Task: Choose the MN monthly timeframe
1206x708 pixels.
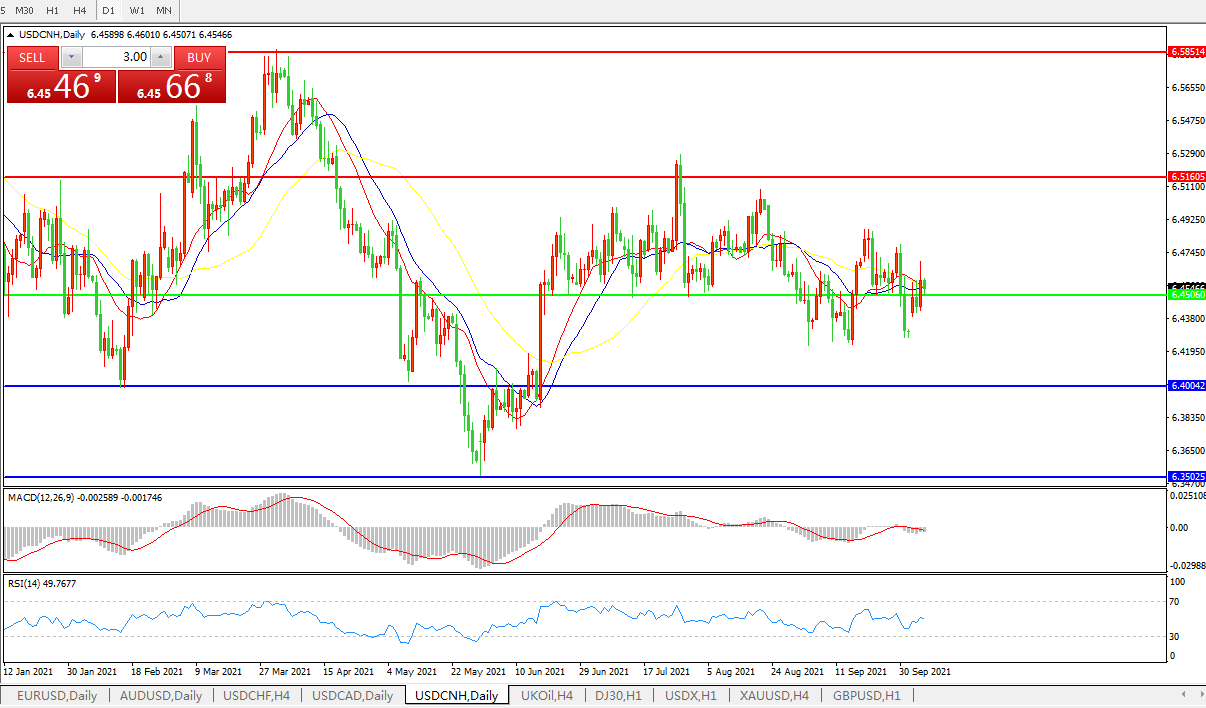Action: (x=164, y=10)
